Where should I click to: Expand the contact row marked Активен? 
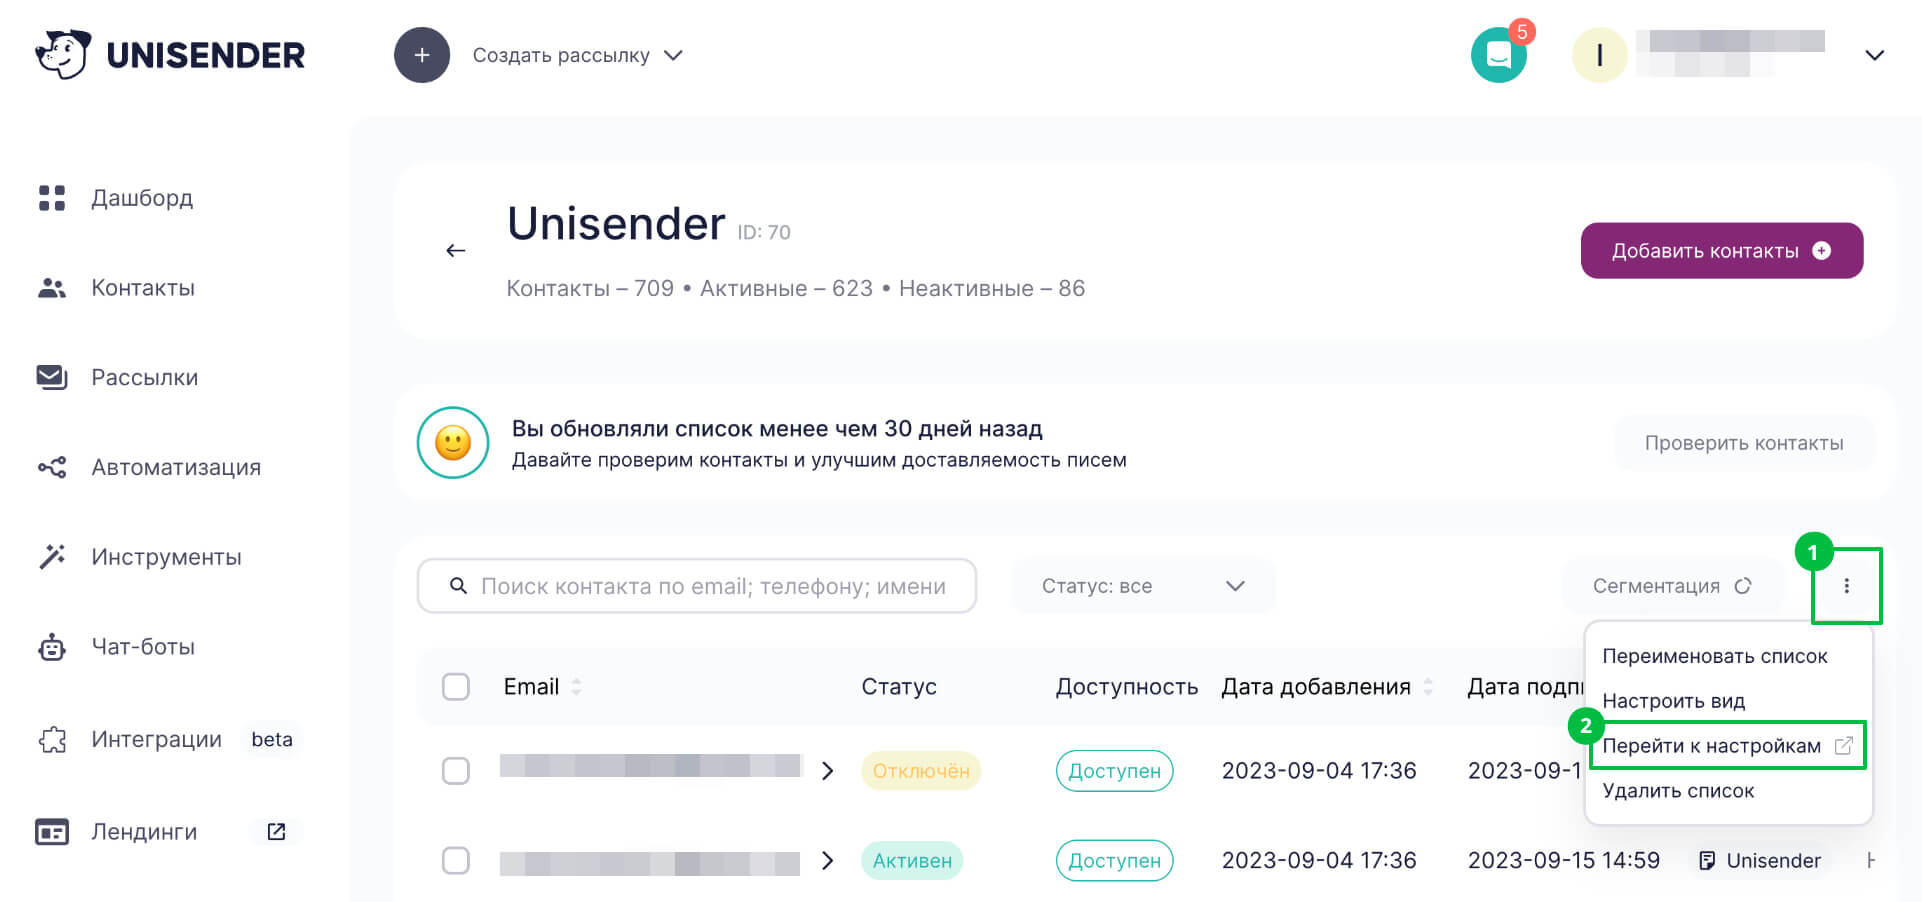[x=828, y=861]
